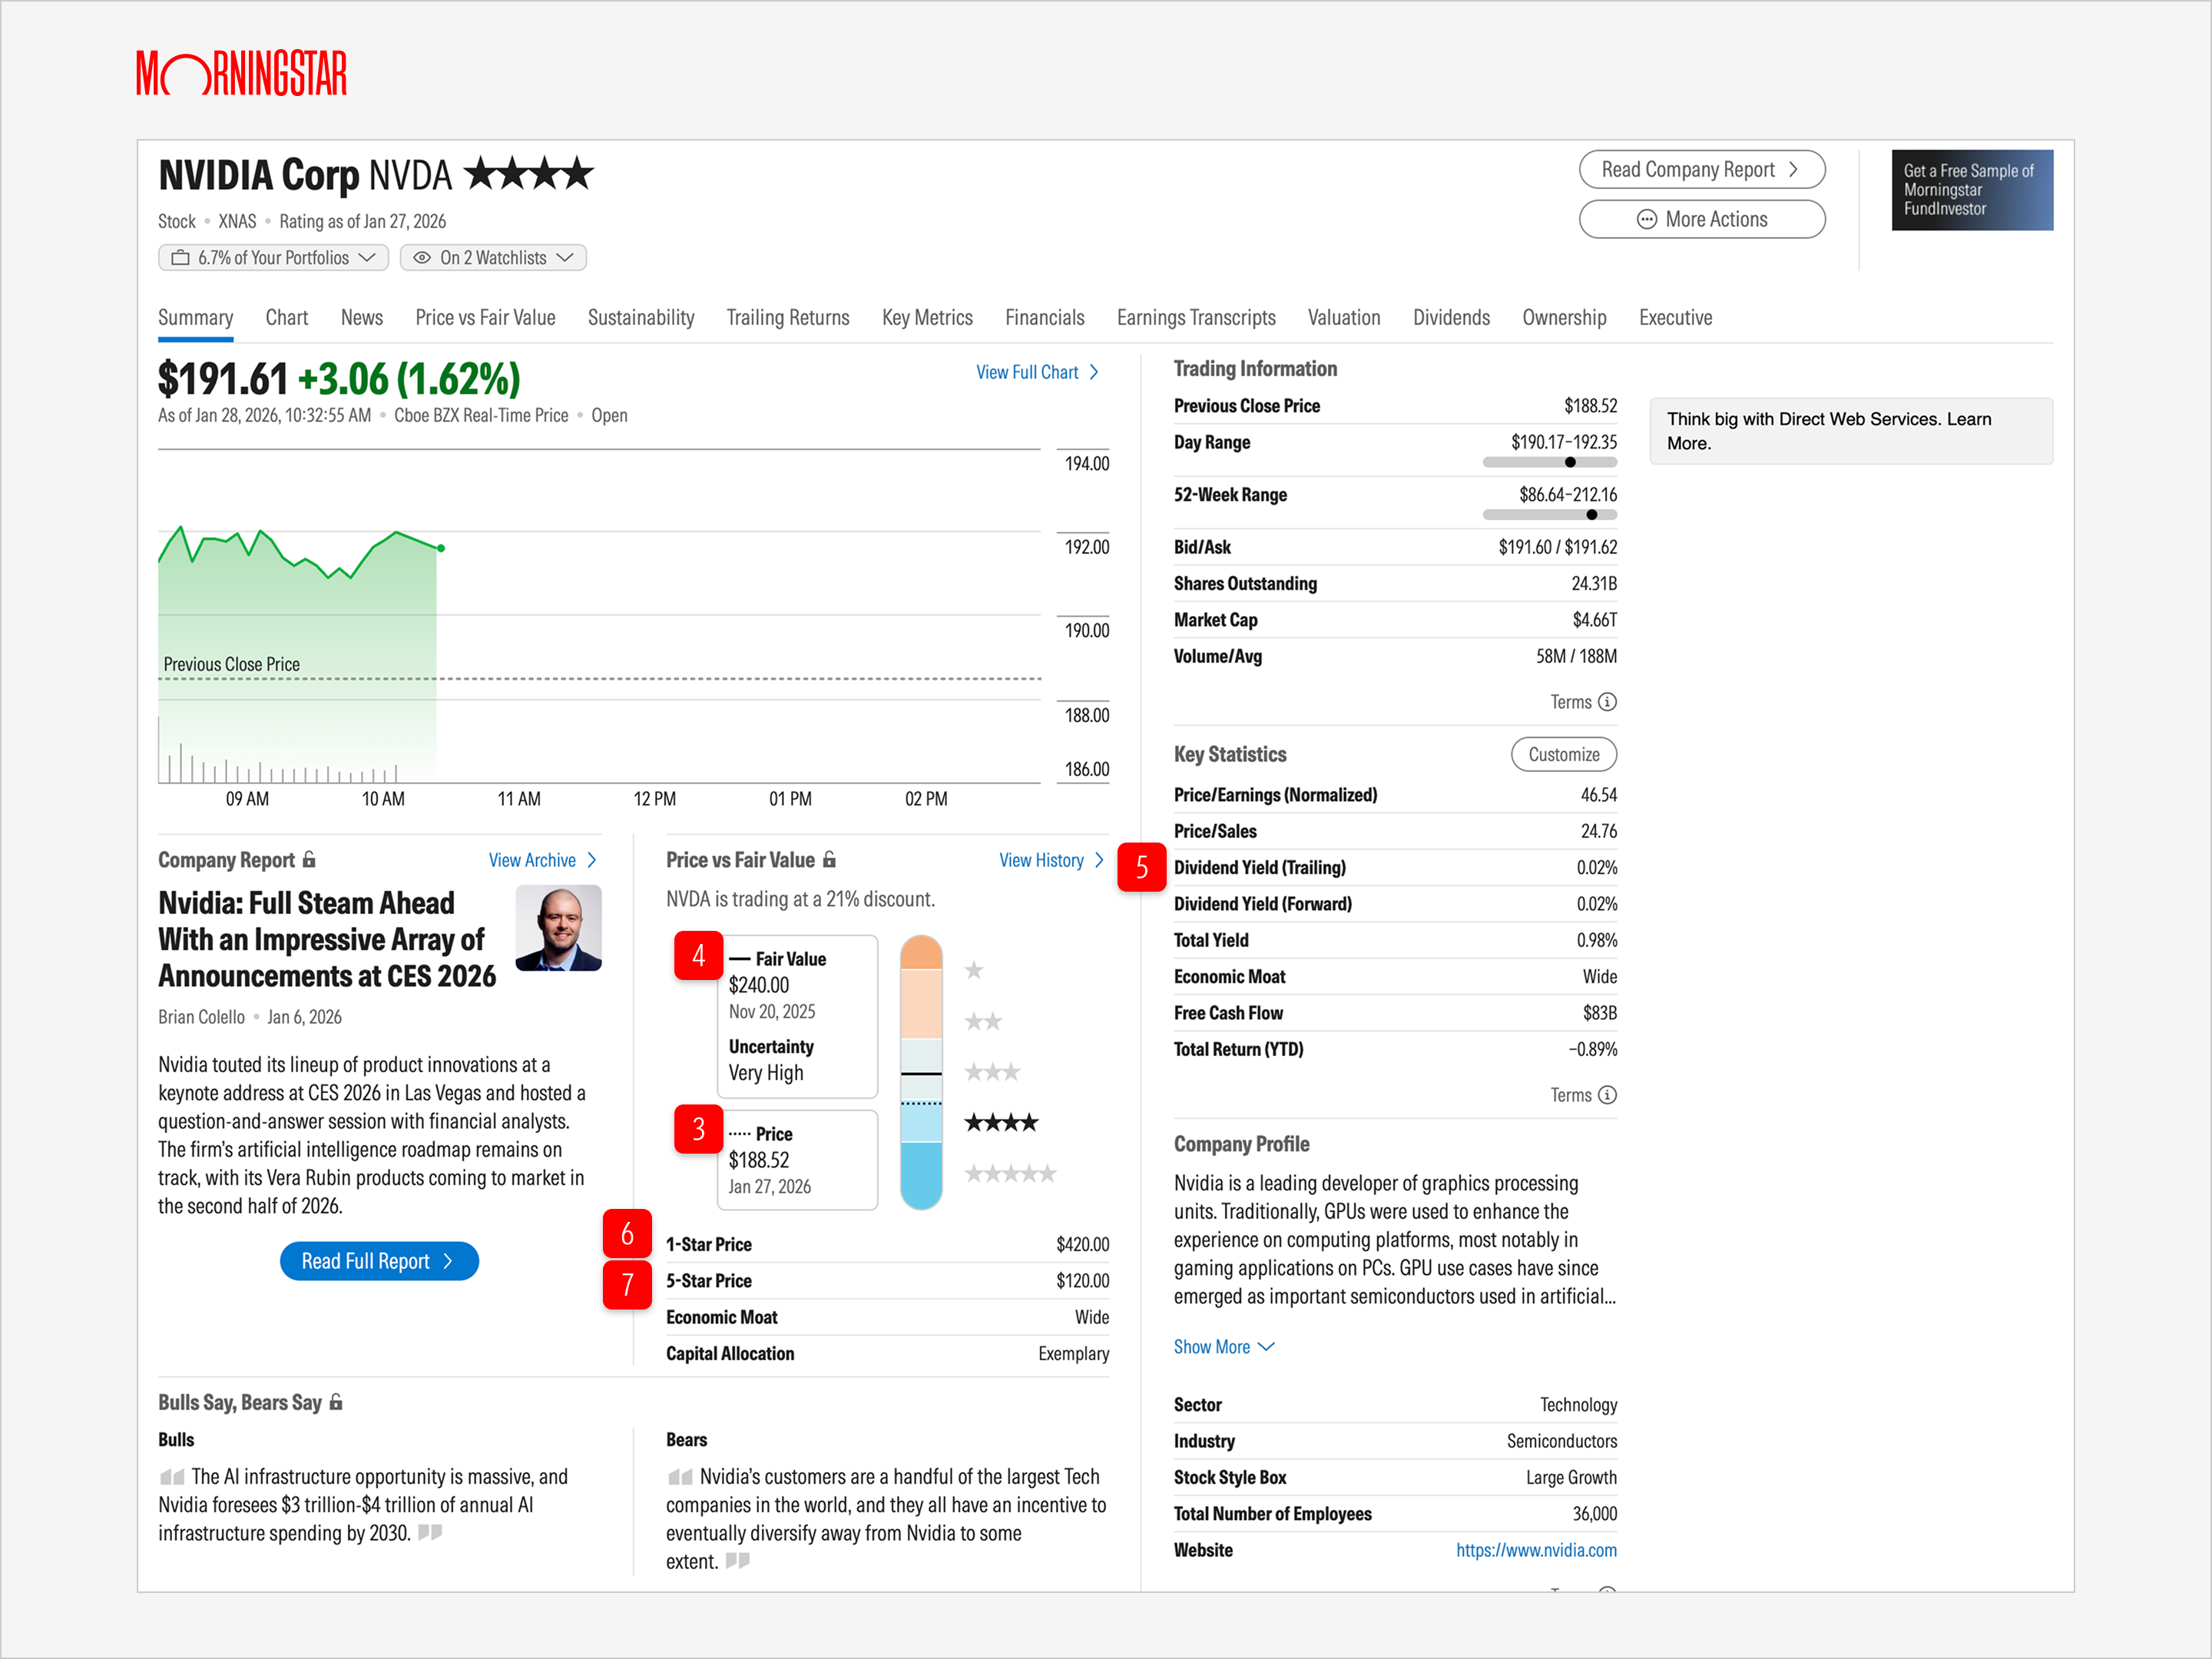
Task: Click the Read Full Report button
Action: click(x=379, y=1261)
